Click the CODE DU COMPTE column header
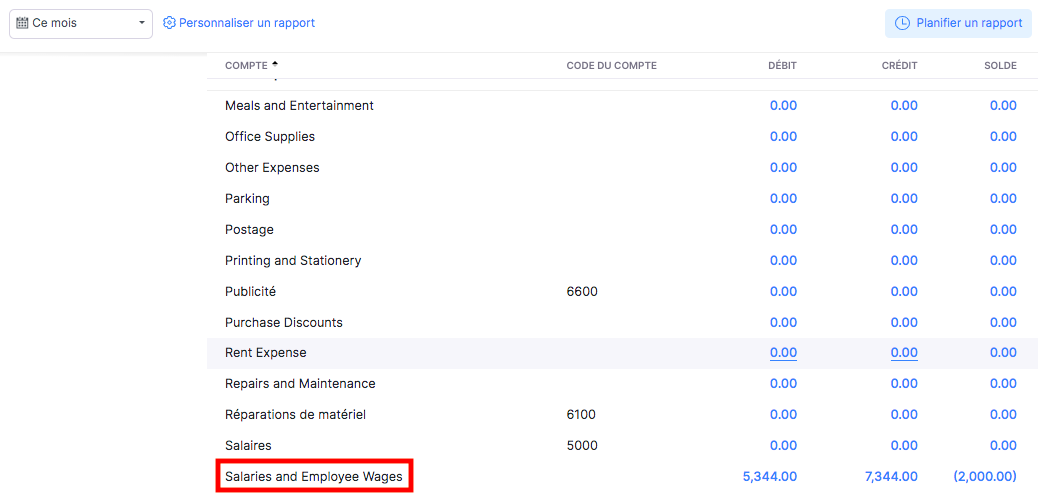 point(611,66)
